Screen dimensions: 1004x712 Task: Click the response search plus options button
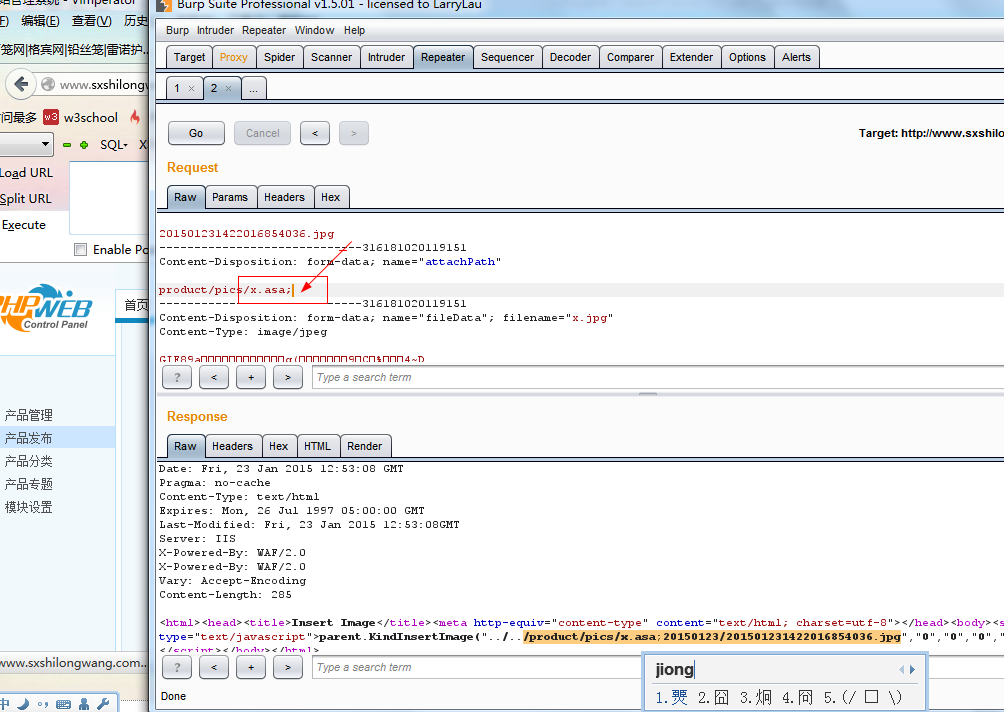[251, 667]
